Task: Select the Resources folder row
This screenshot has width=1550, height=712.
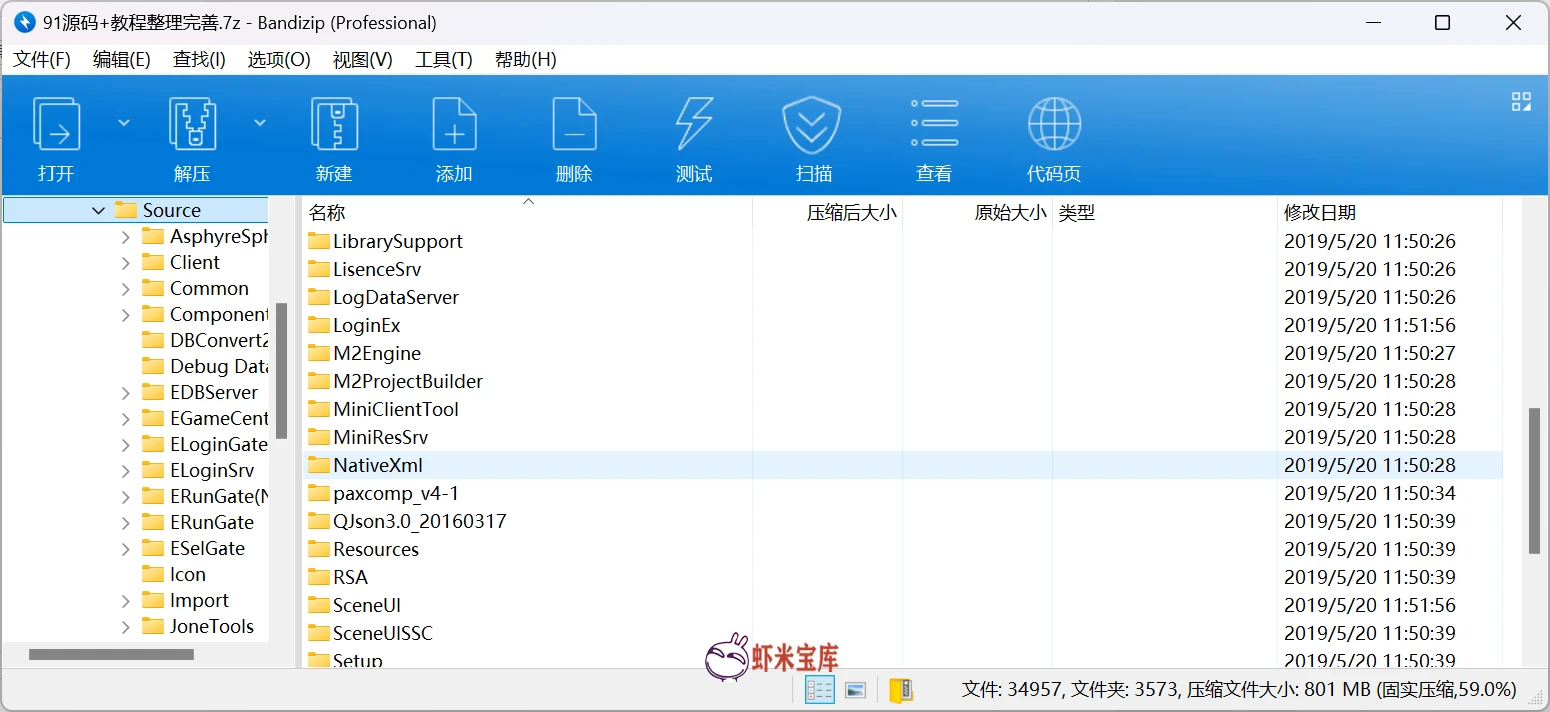Action: 902,549
